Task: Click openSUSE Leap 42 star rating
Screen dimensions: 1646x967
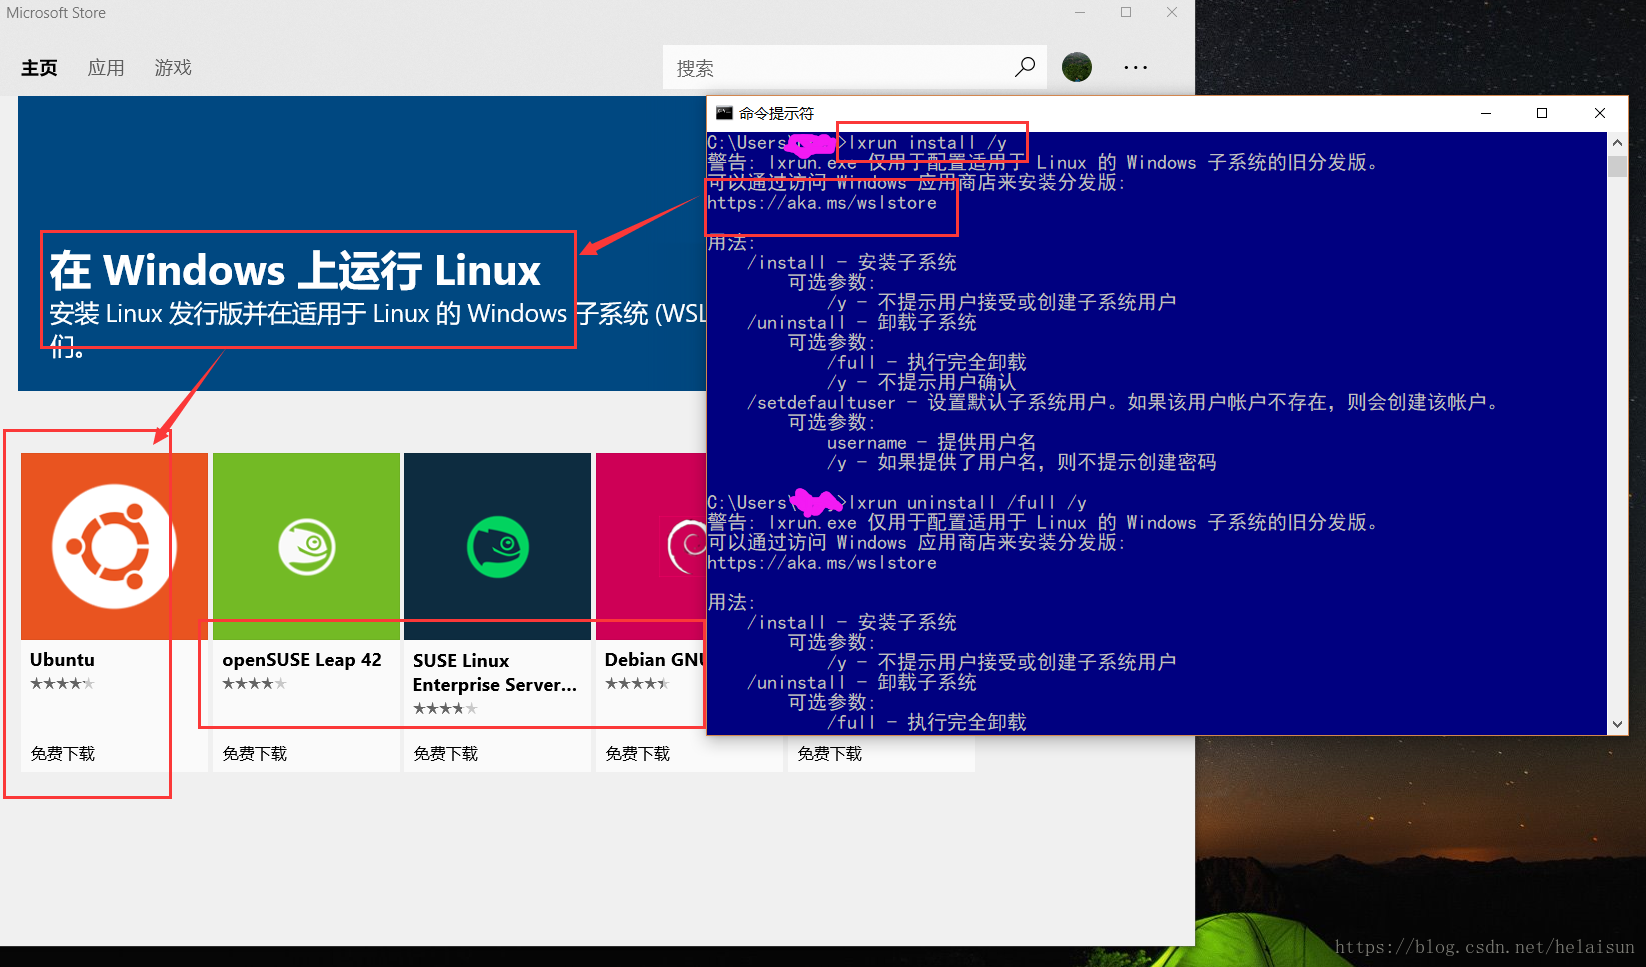Action: point(254,684)
